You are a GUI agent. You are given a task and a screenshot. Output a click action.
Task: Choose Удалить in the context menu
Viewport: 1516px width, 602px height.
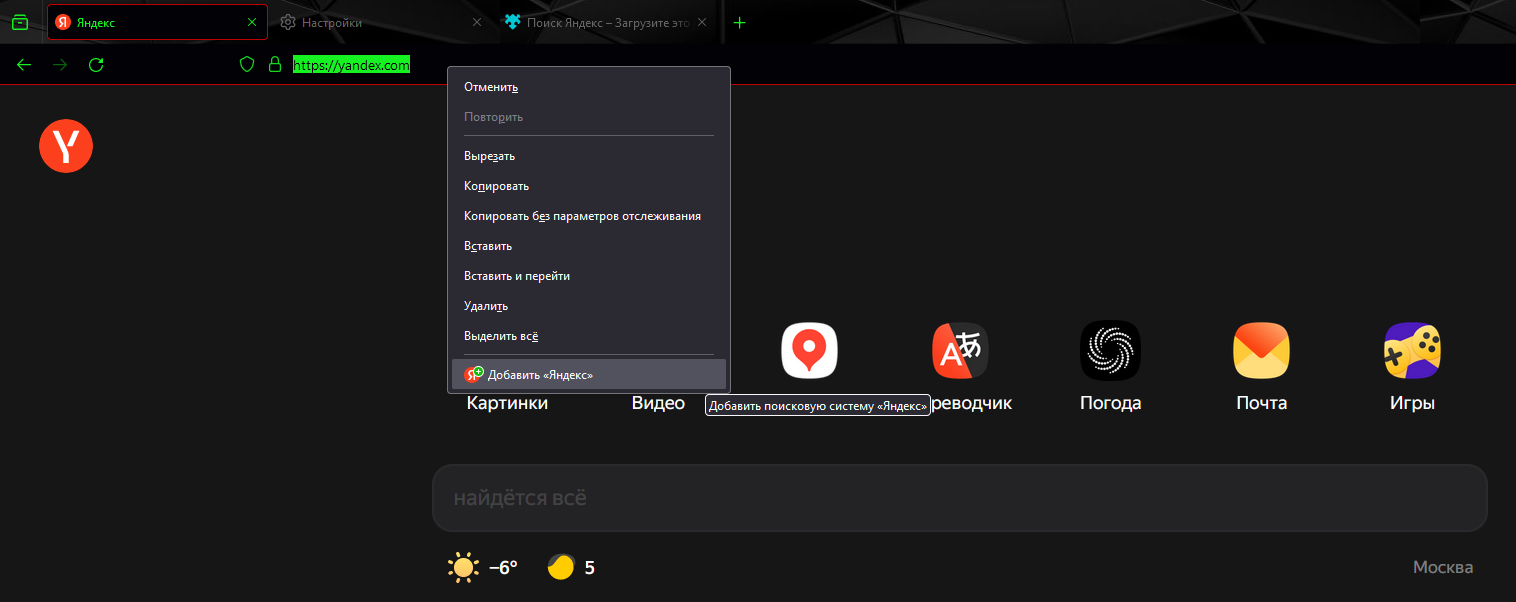589,306
